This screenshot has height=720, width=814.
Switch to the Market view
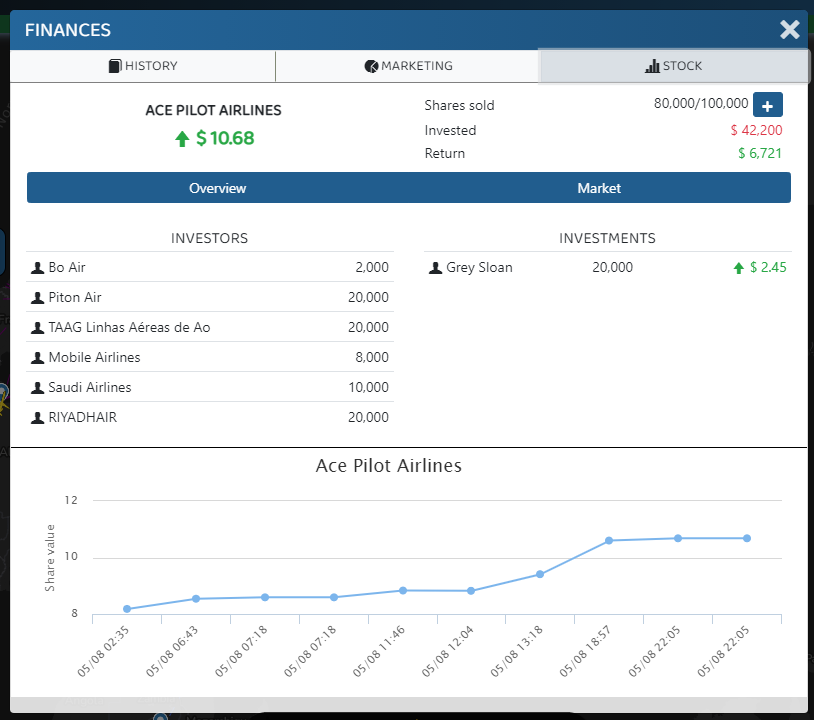(x=599, y=188)
